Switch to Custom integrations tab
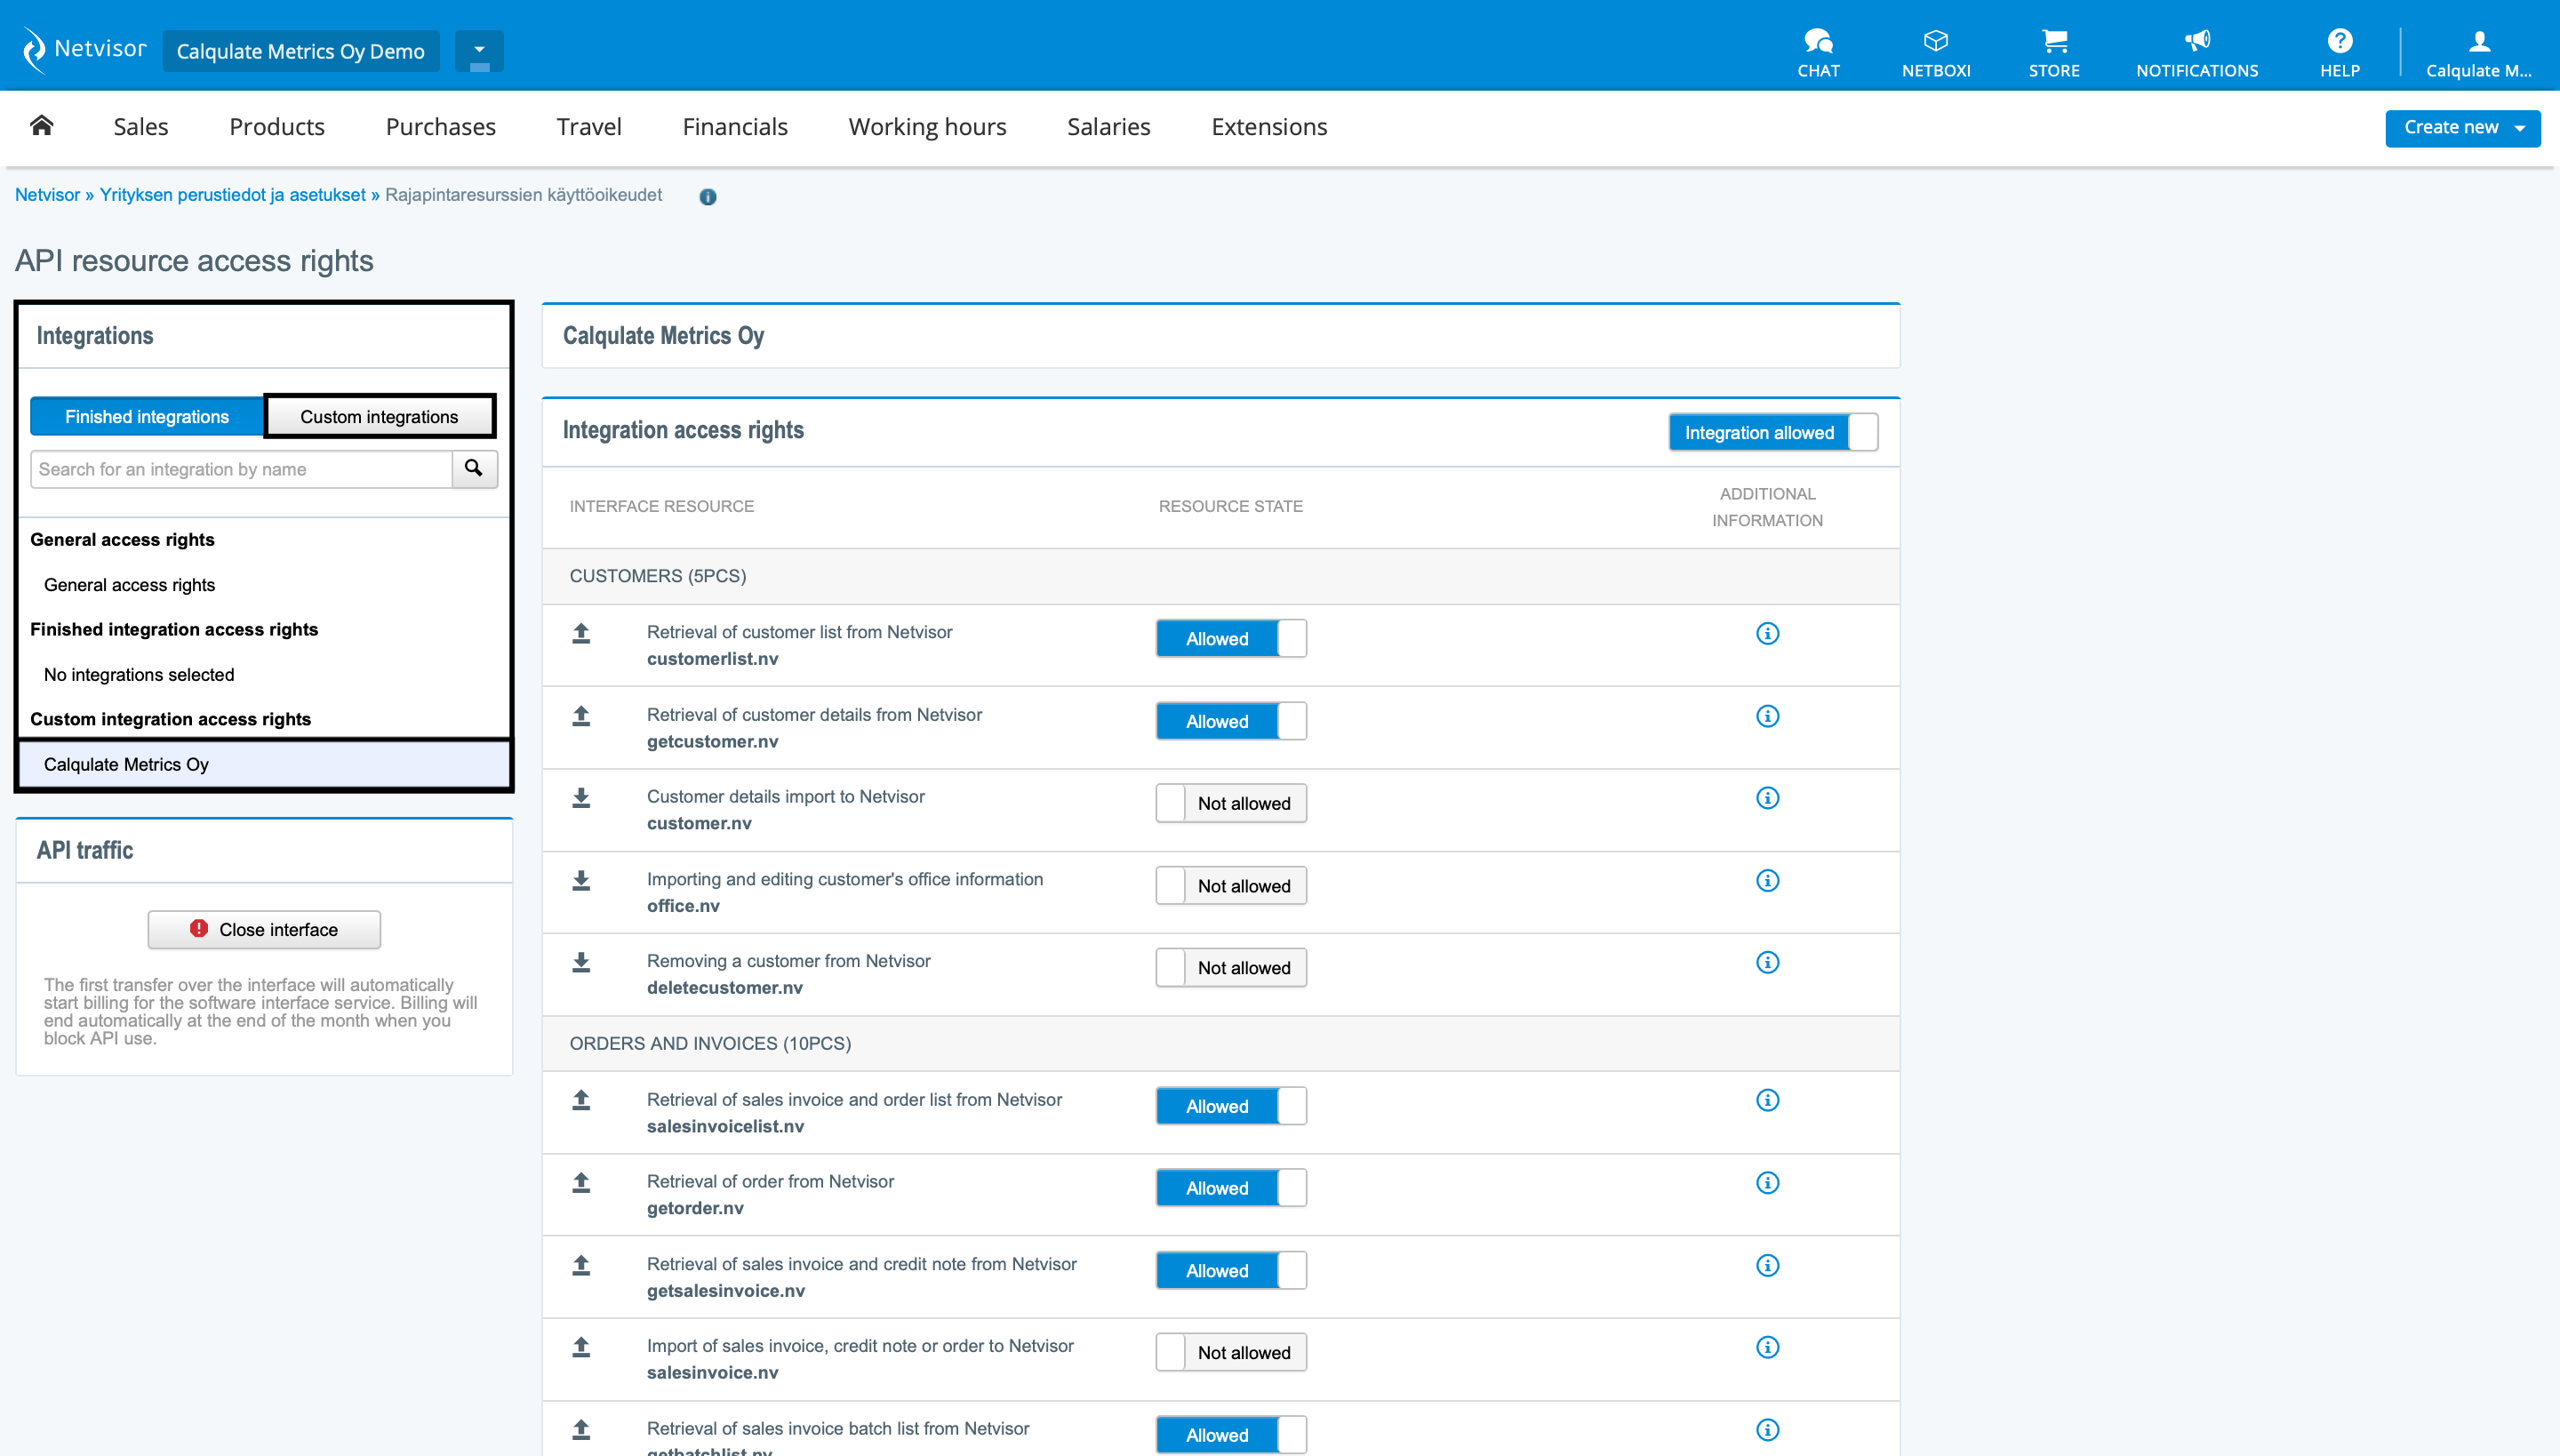 point(379,416)
